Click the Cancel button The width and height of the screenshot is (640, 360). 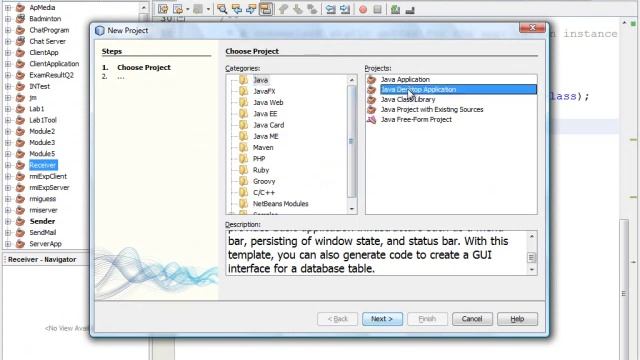click(x=472, y=319)
